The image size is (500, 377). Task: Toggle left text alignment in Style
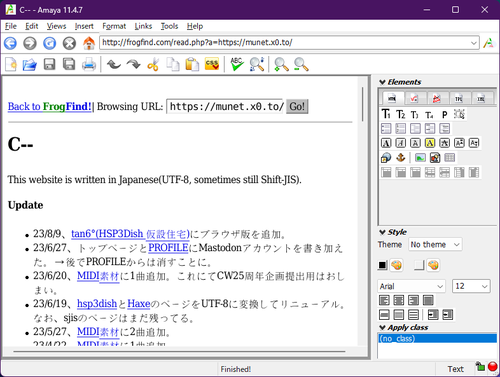coord(384,300)
